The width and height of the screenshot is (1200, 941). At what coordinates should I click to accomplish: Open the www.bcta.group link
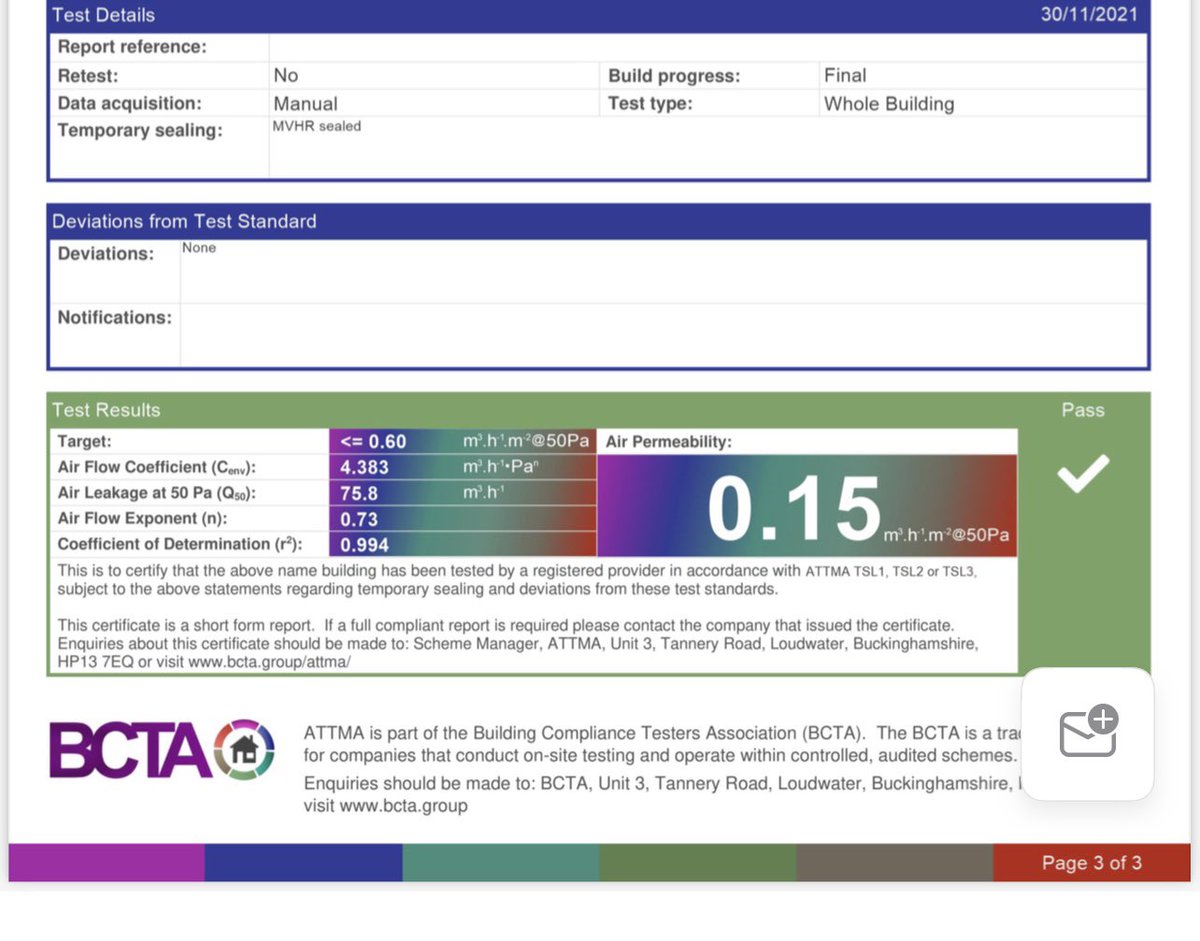click(x=403, y=805)
